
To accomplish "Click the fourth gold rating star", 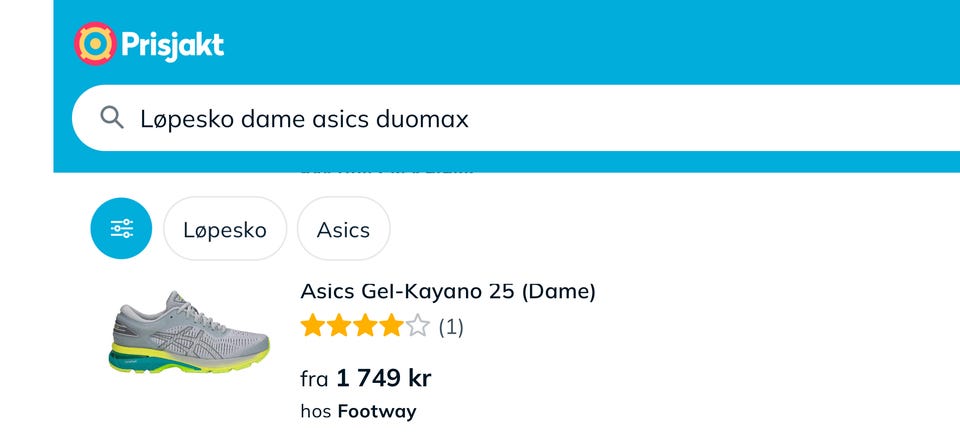I will click(391, 326).
